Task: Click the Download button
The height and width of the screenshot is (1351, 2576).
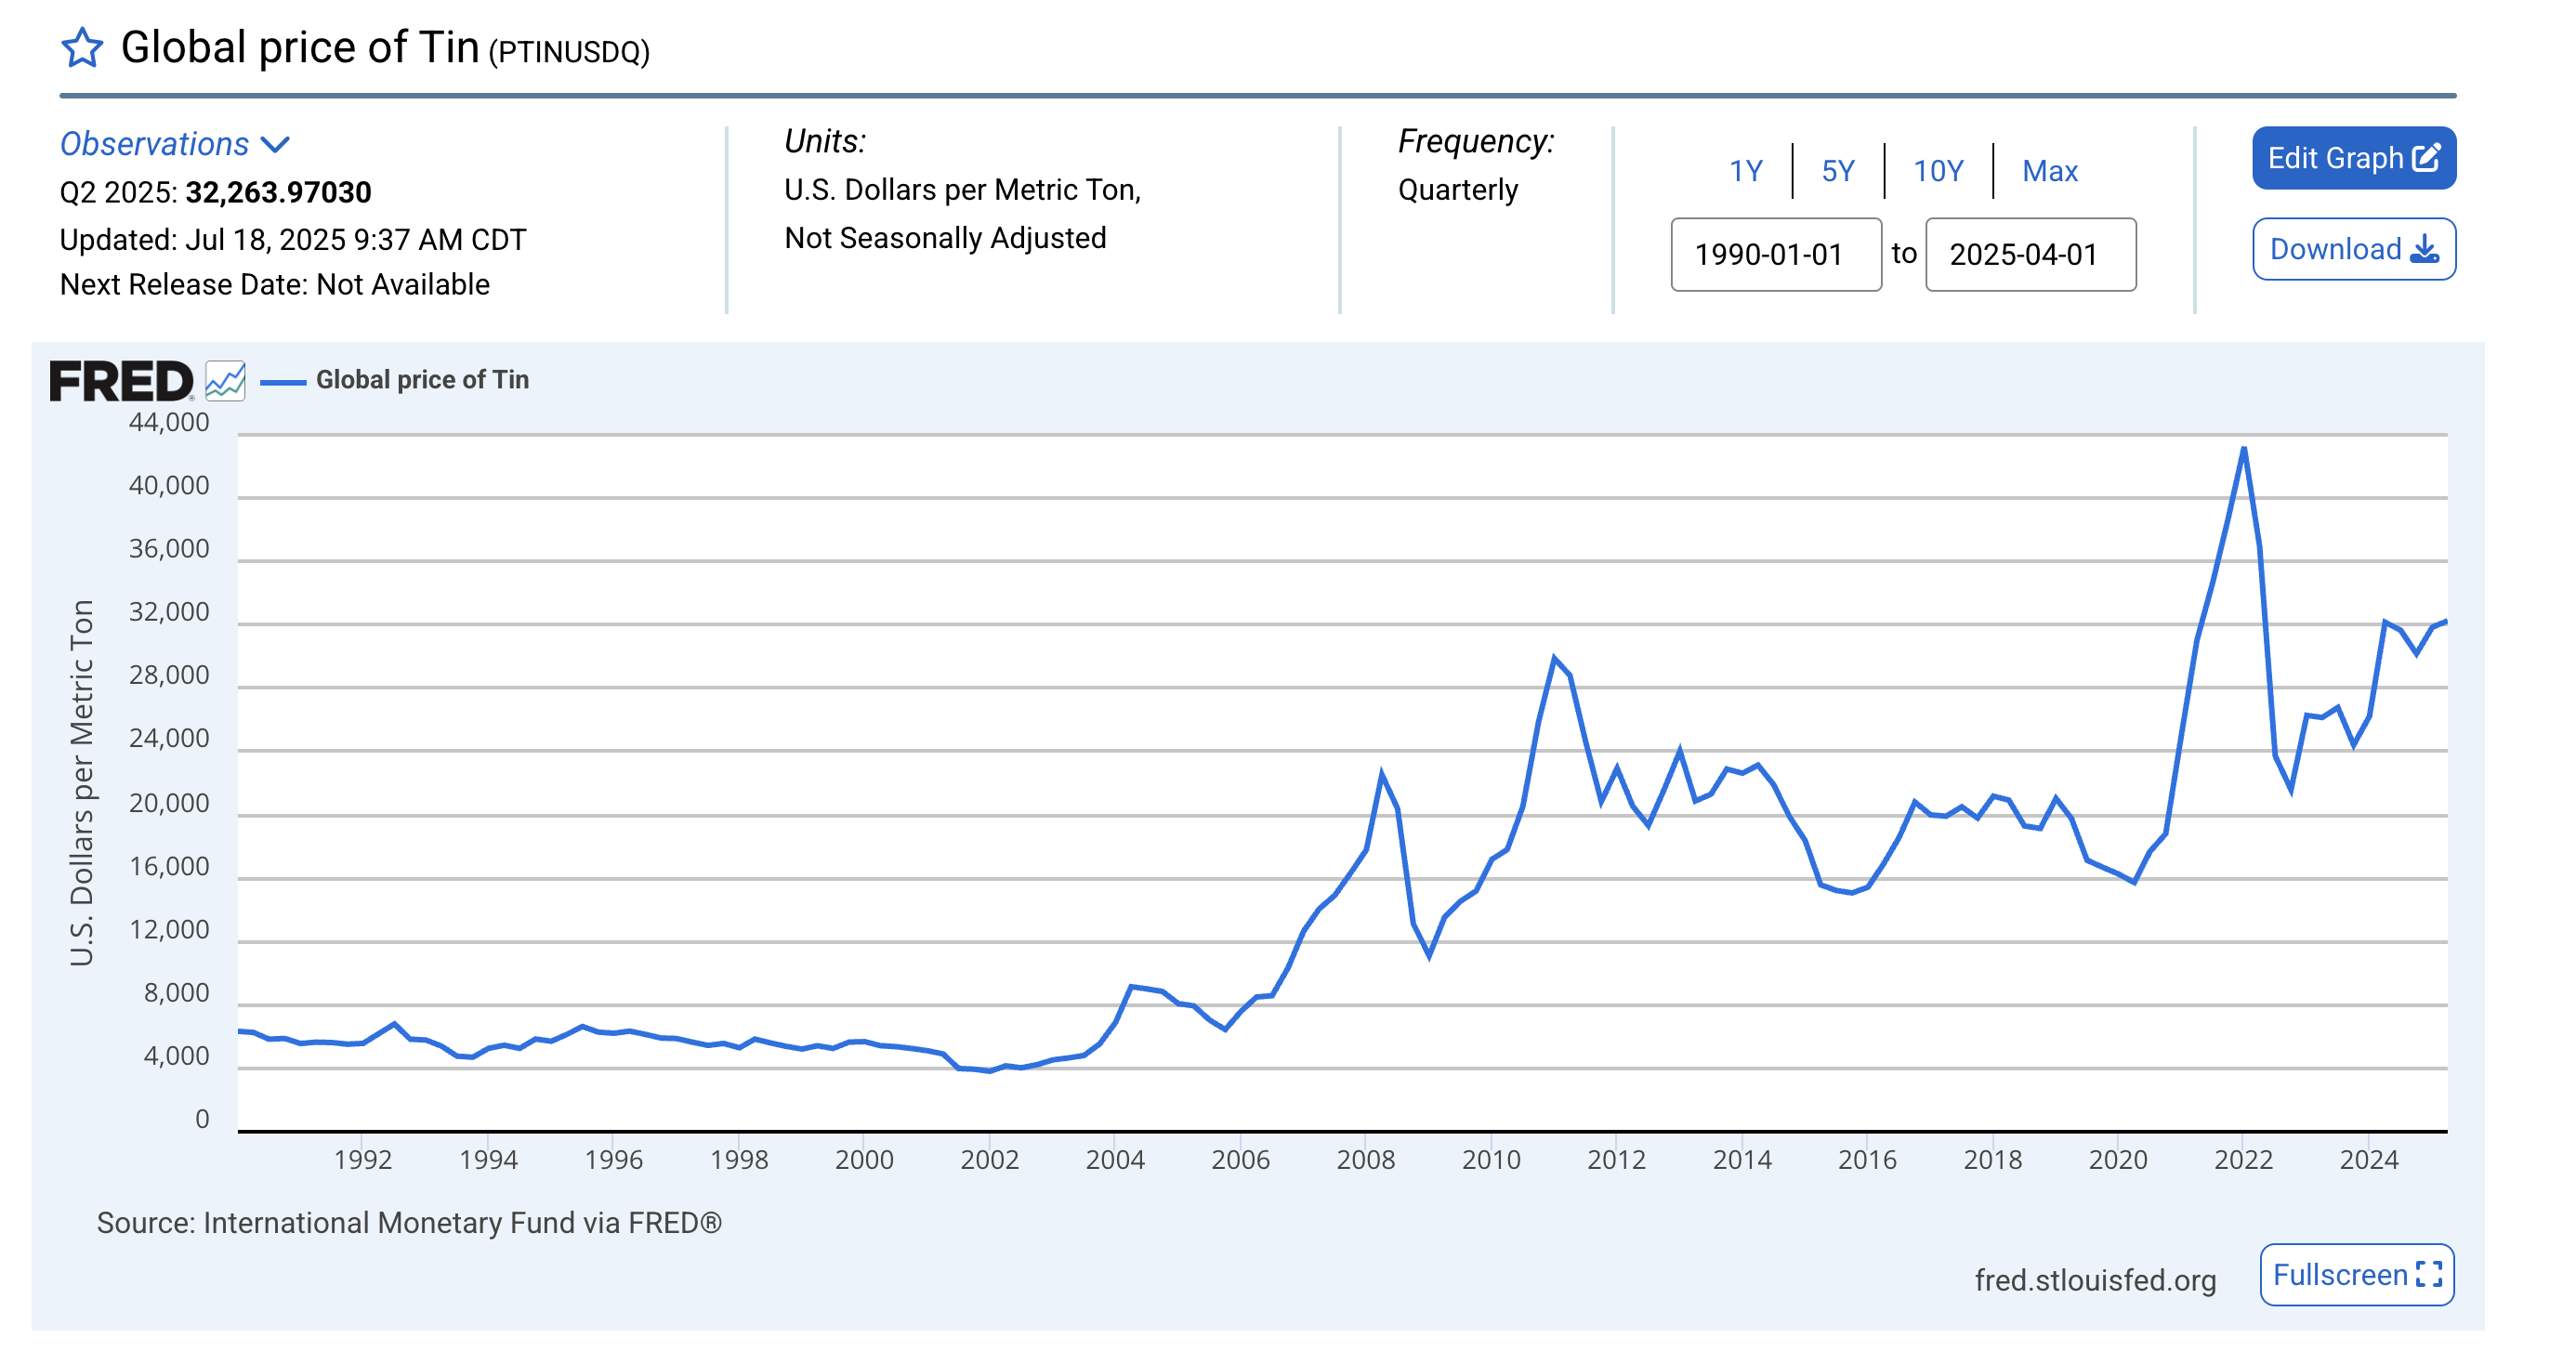Action: 2353,249
